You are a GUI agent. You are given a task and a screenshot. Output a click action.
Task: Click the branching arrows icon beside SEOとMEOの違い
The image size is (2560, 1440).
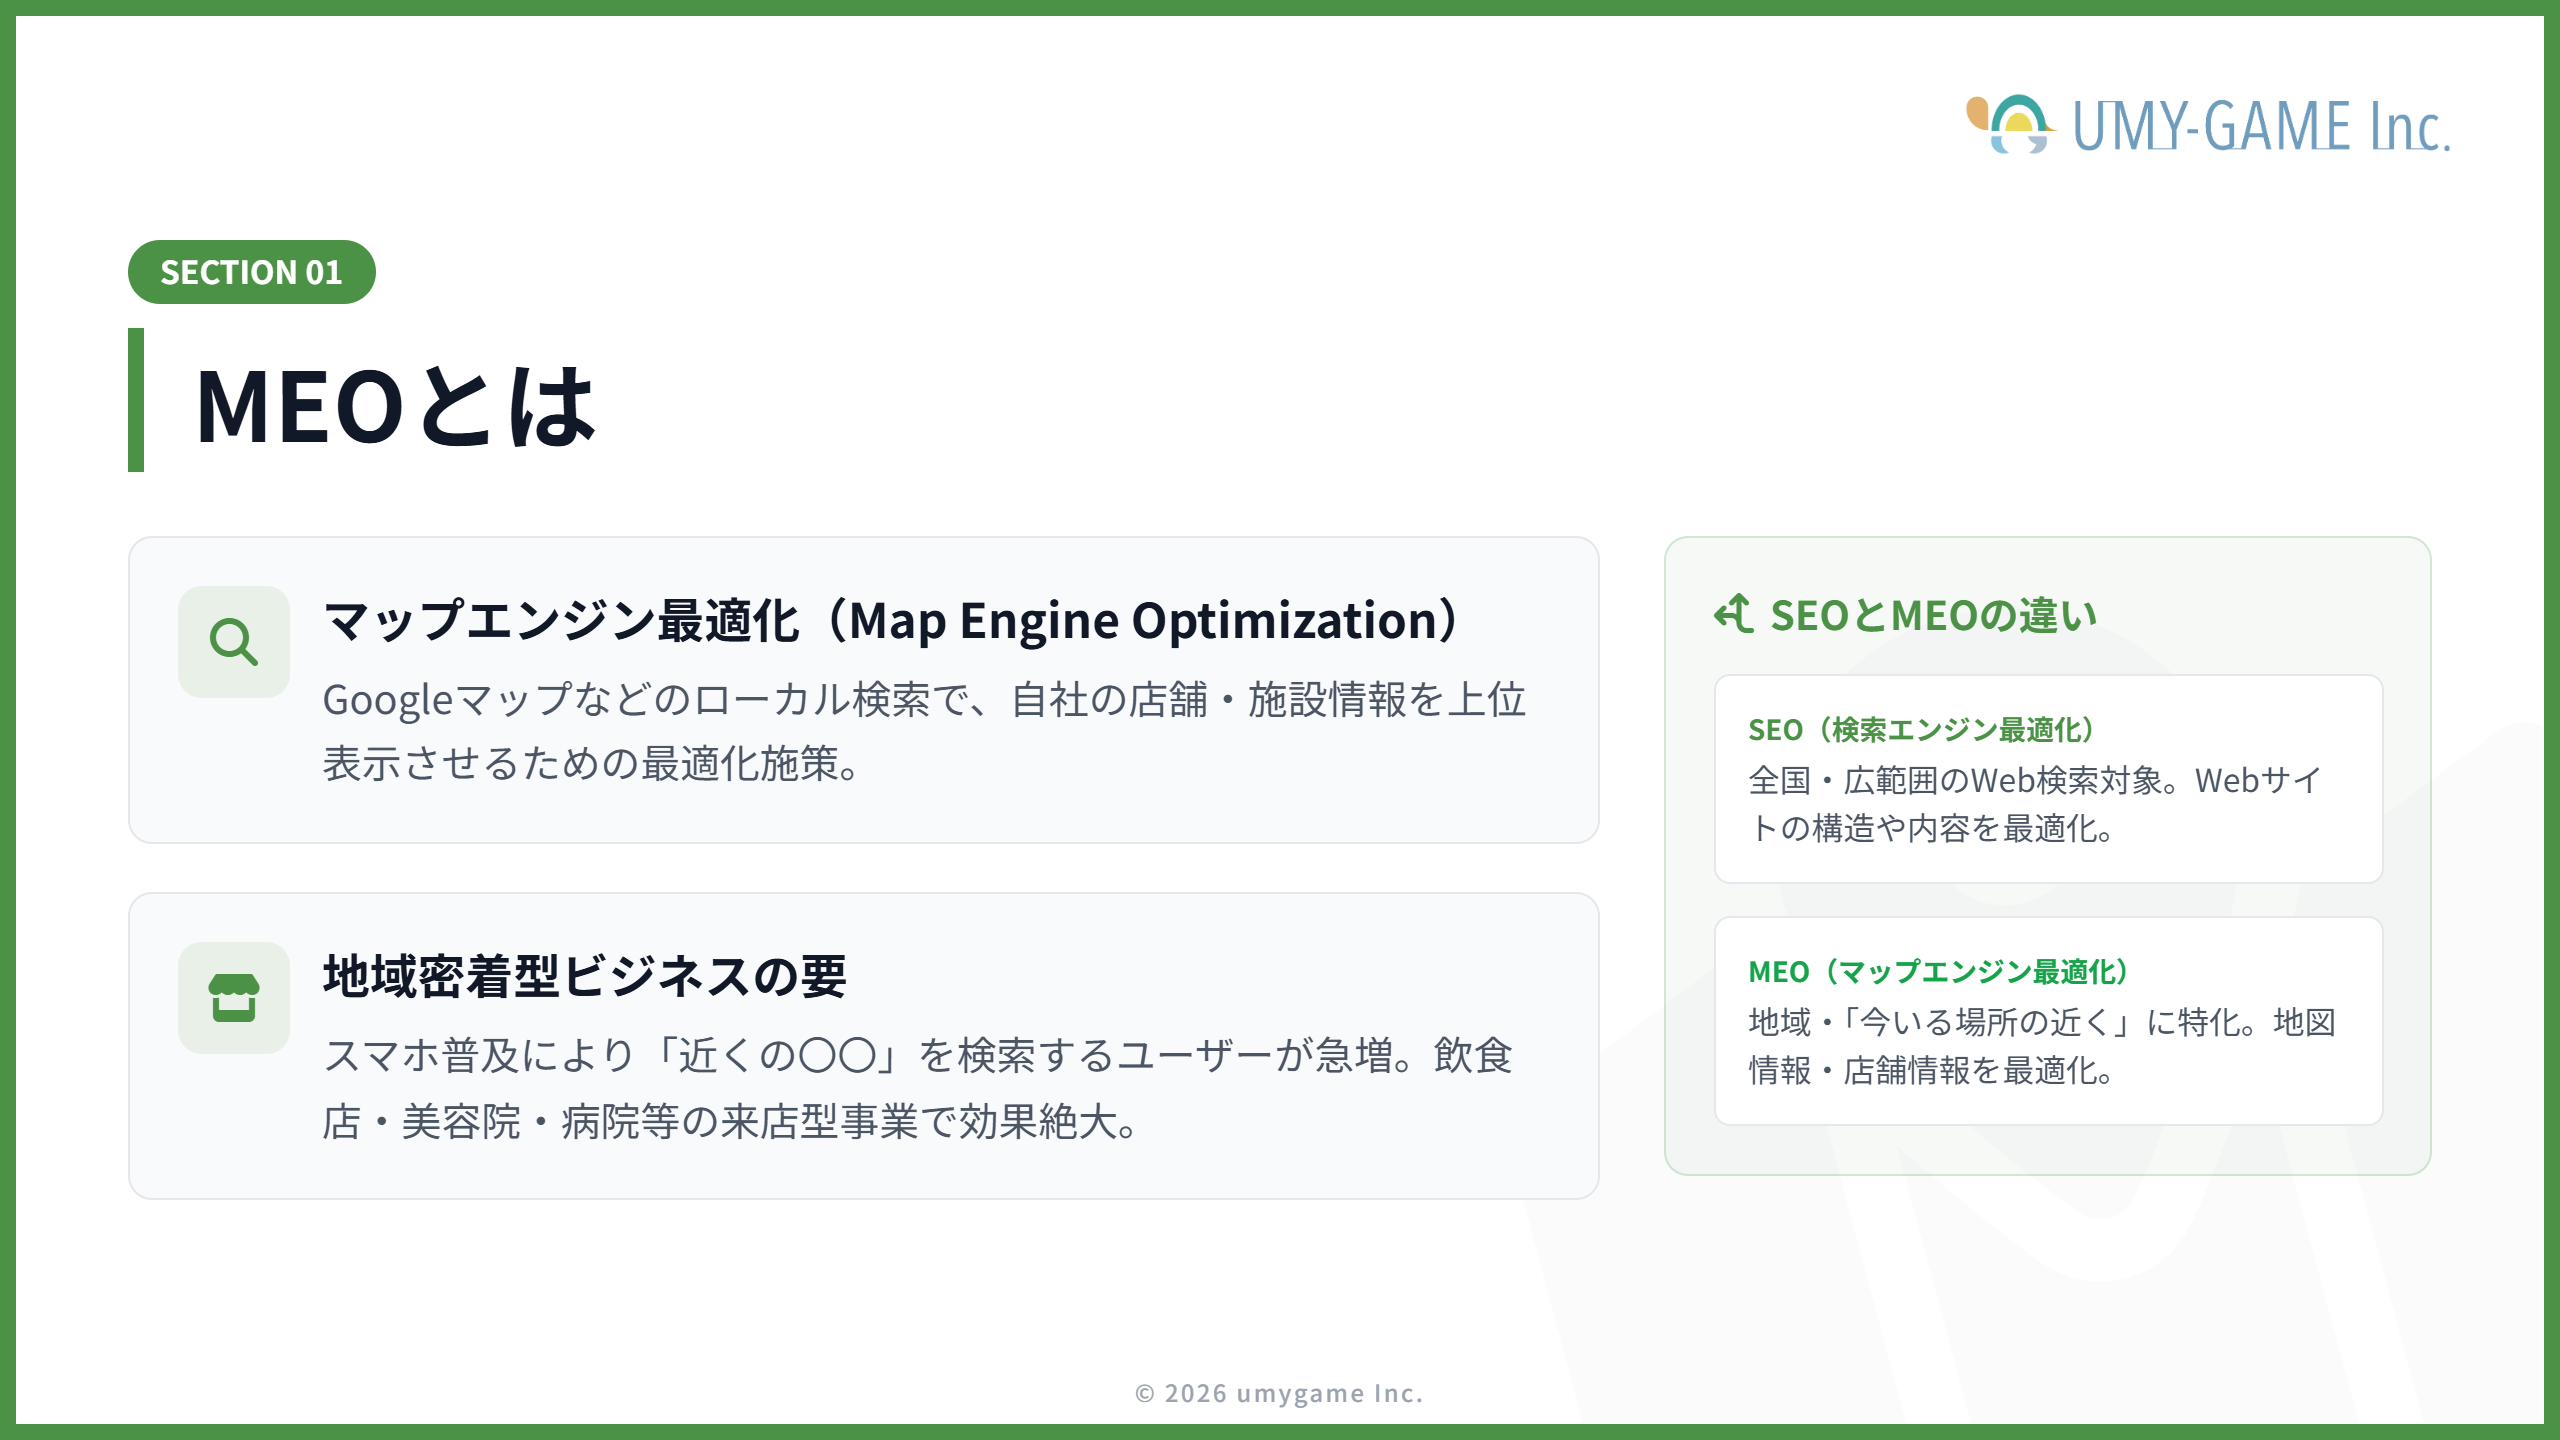(x=1734, y=614)
